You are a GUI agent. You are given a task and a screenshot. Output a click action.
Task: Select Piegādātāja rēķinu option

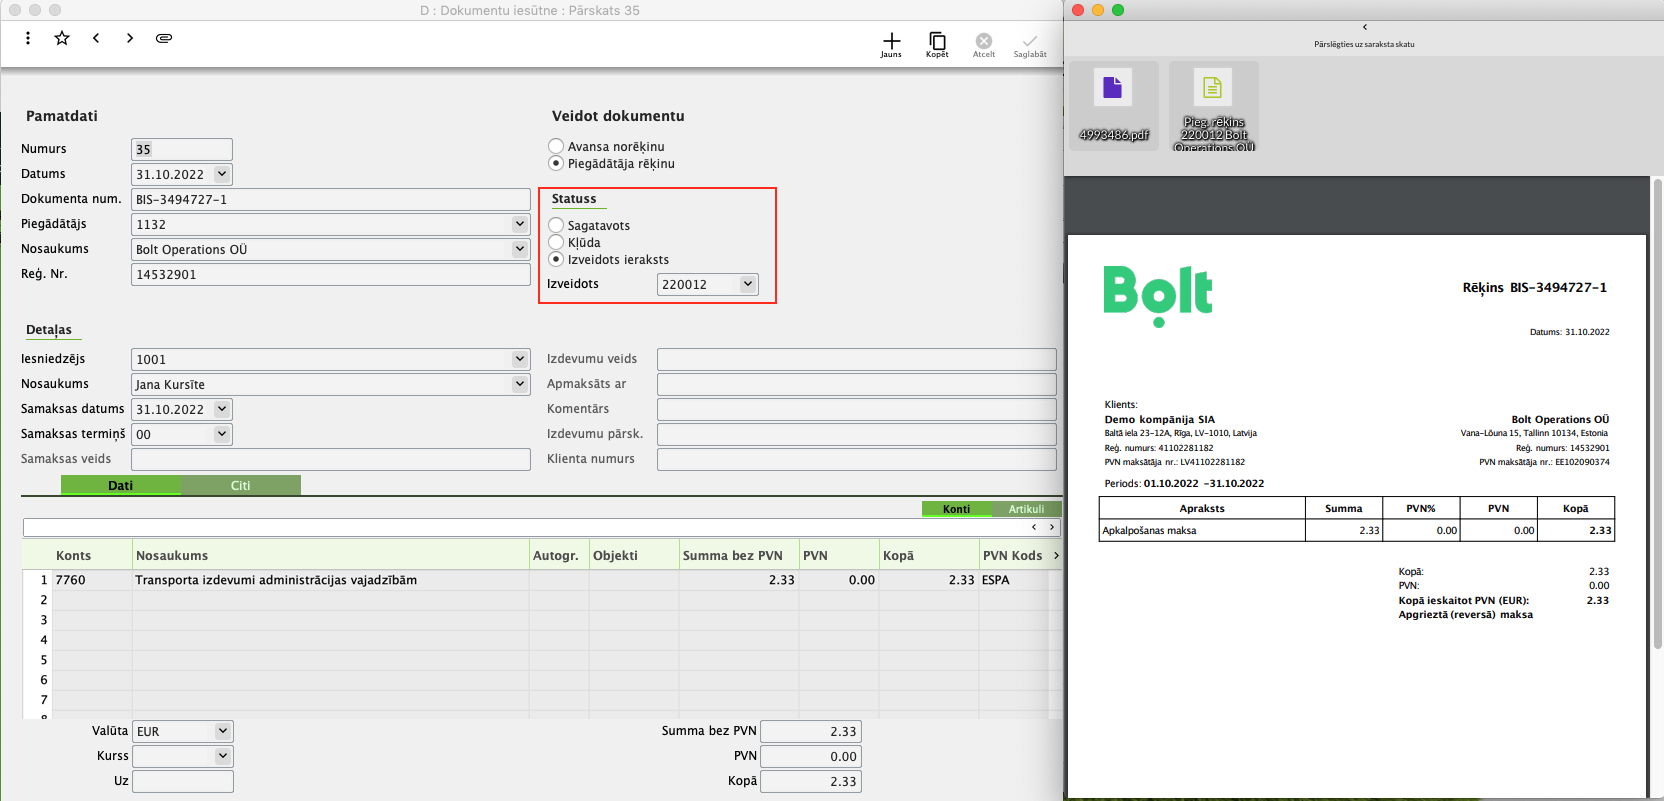tap(556, 163)
